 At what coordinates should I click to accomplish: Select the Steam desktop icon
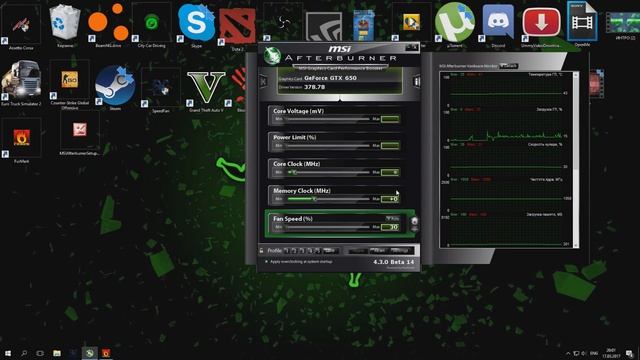tap(115, 87)
